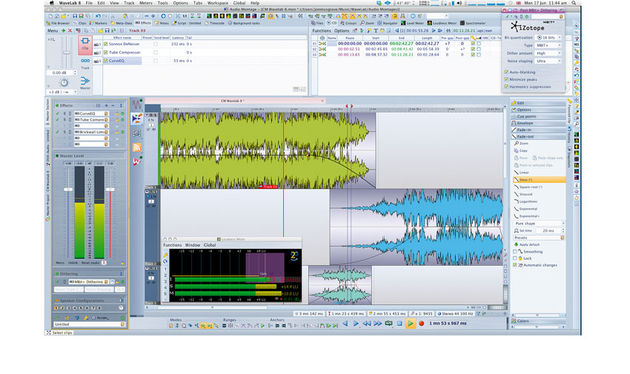Open the Functions menu of loudness meter

(x=172, y=245)
